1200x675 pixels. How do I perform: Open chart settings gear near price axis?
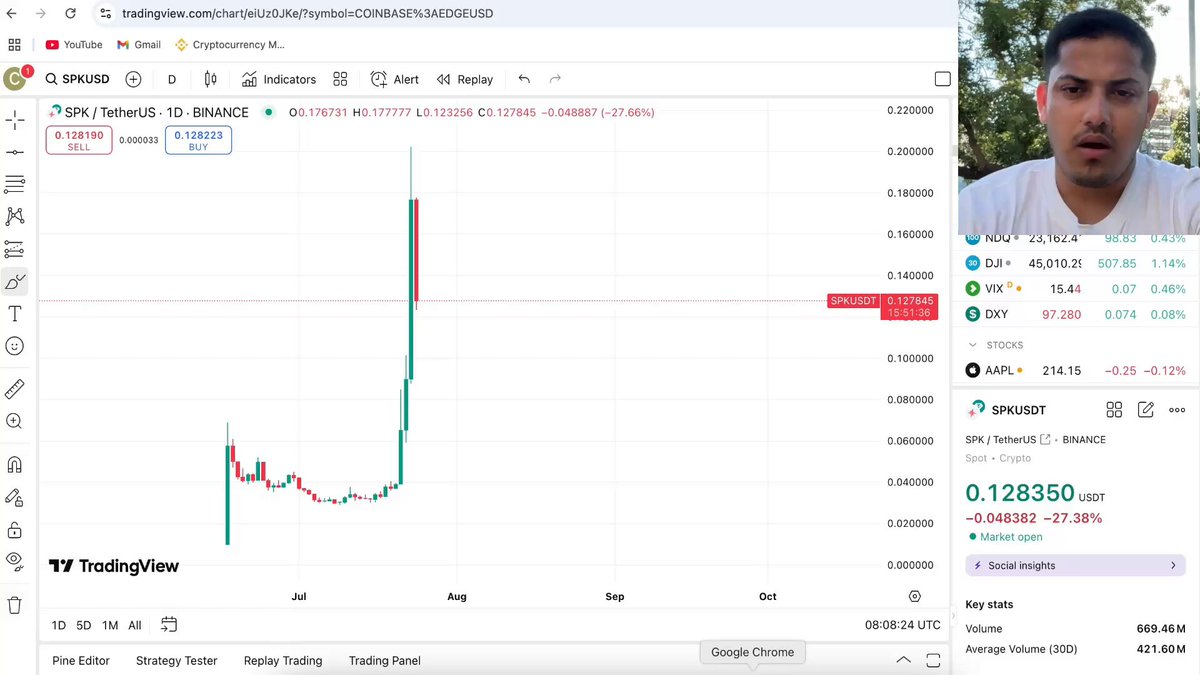click(x=914, y=596)
